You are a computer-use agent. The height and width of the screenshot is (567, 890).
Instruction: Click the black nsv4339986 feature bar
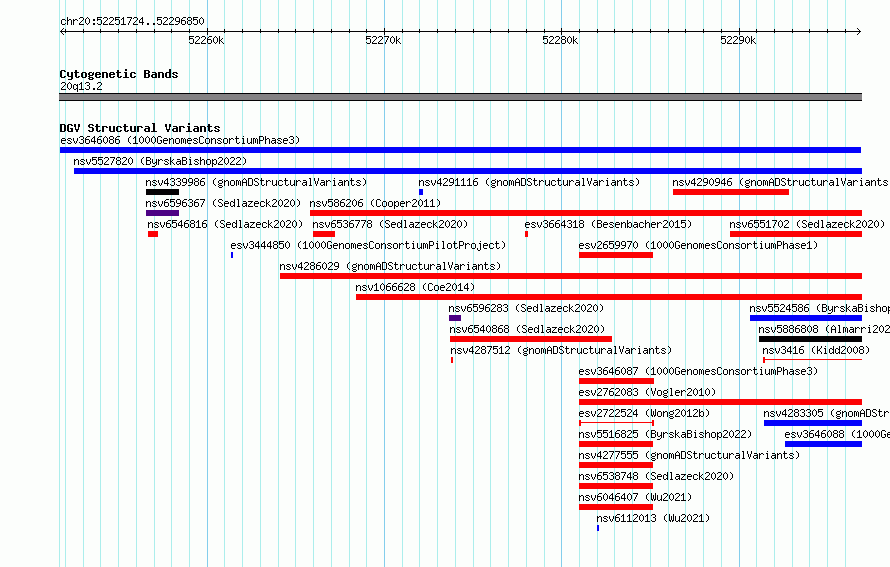[162, 192]
